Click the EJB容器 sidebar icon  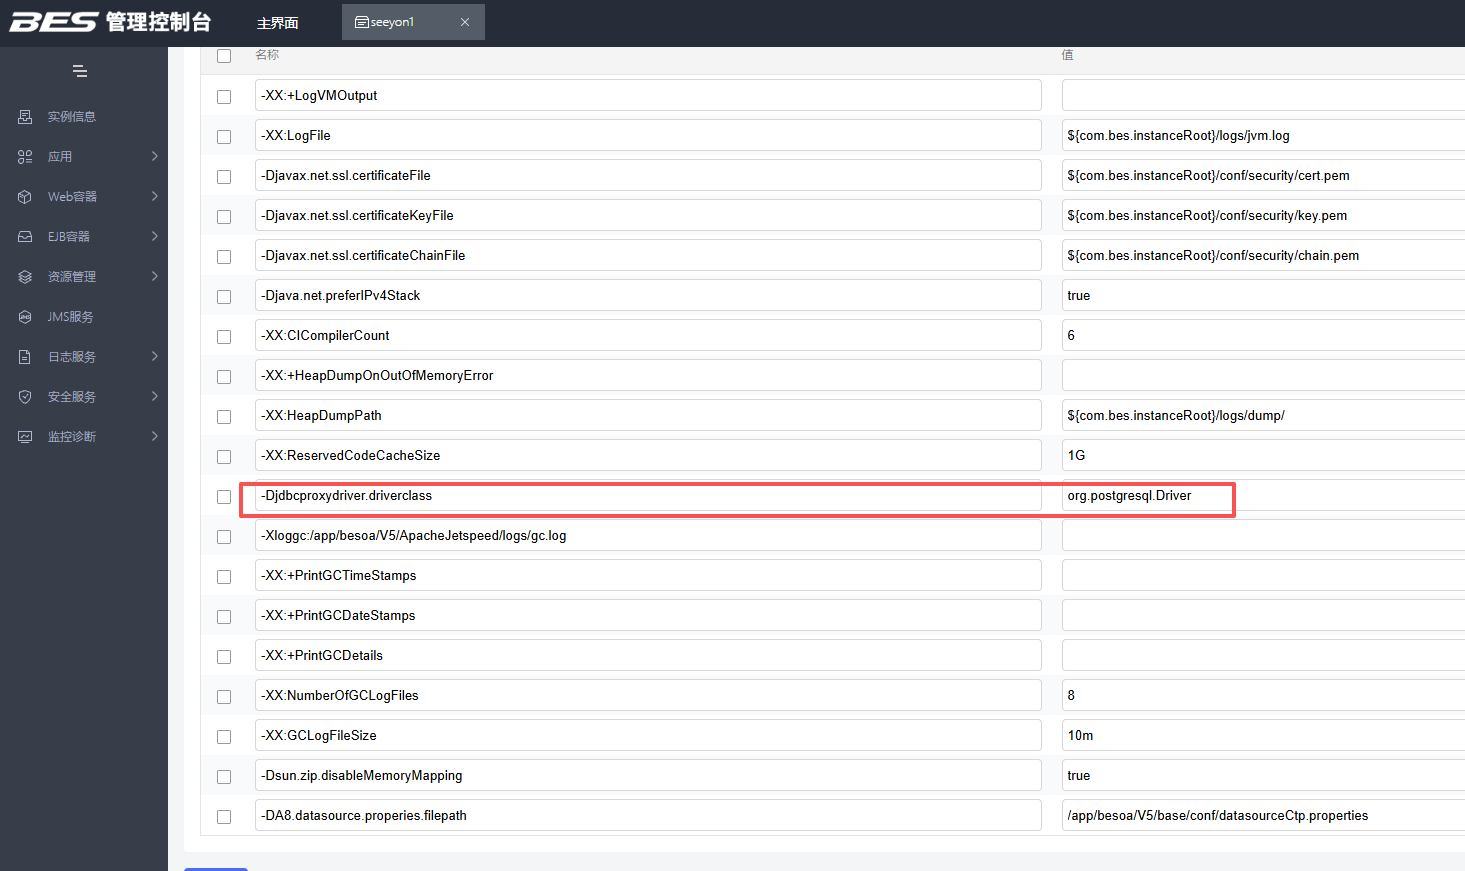click(25, 237)
